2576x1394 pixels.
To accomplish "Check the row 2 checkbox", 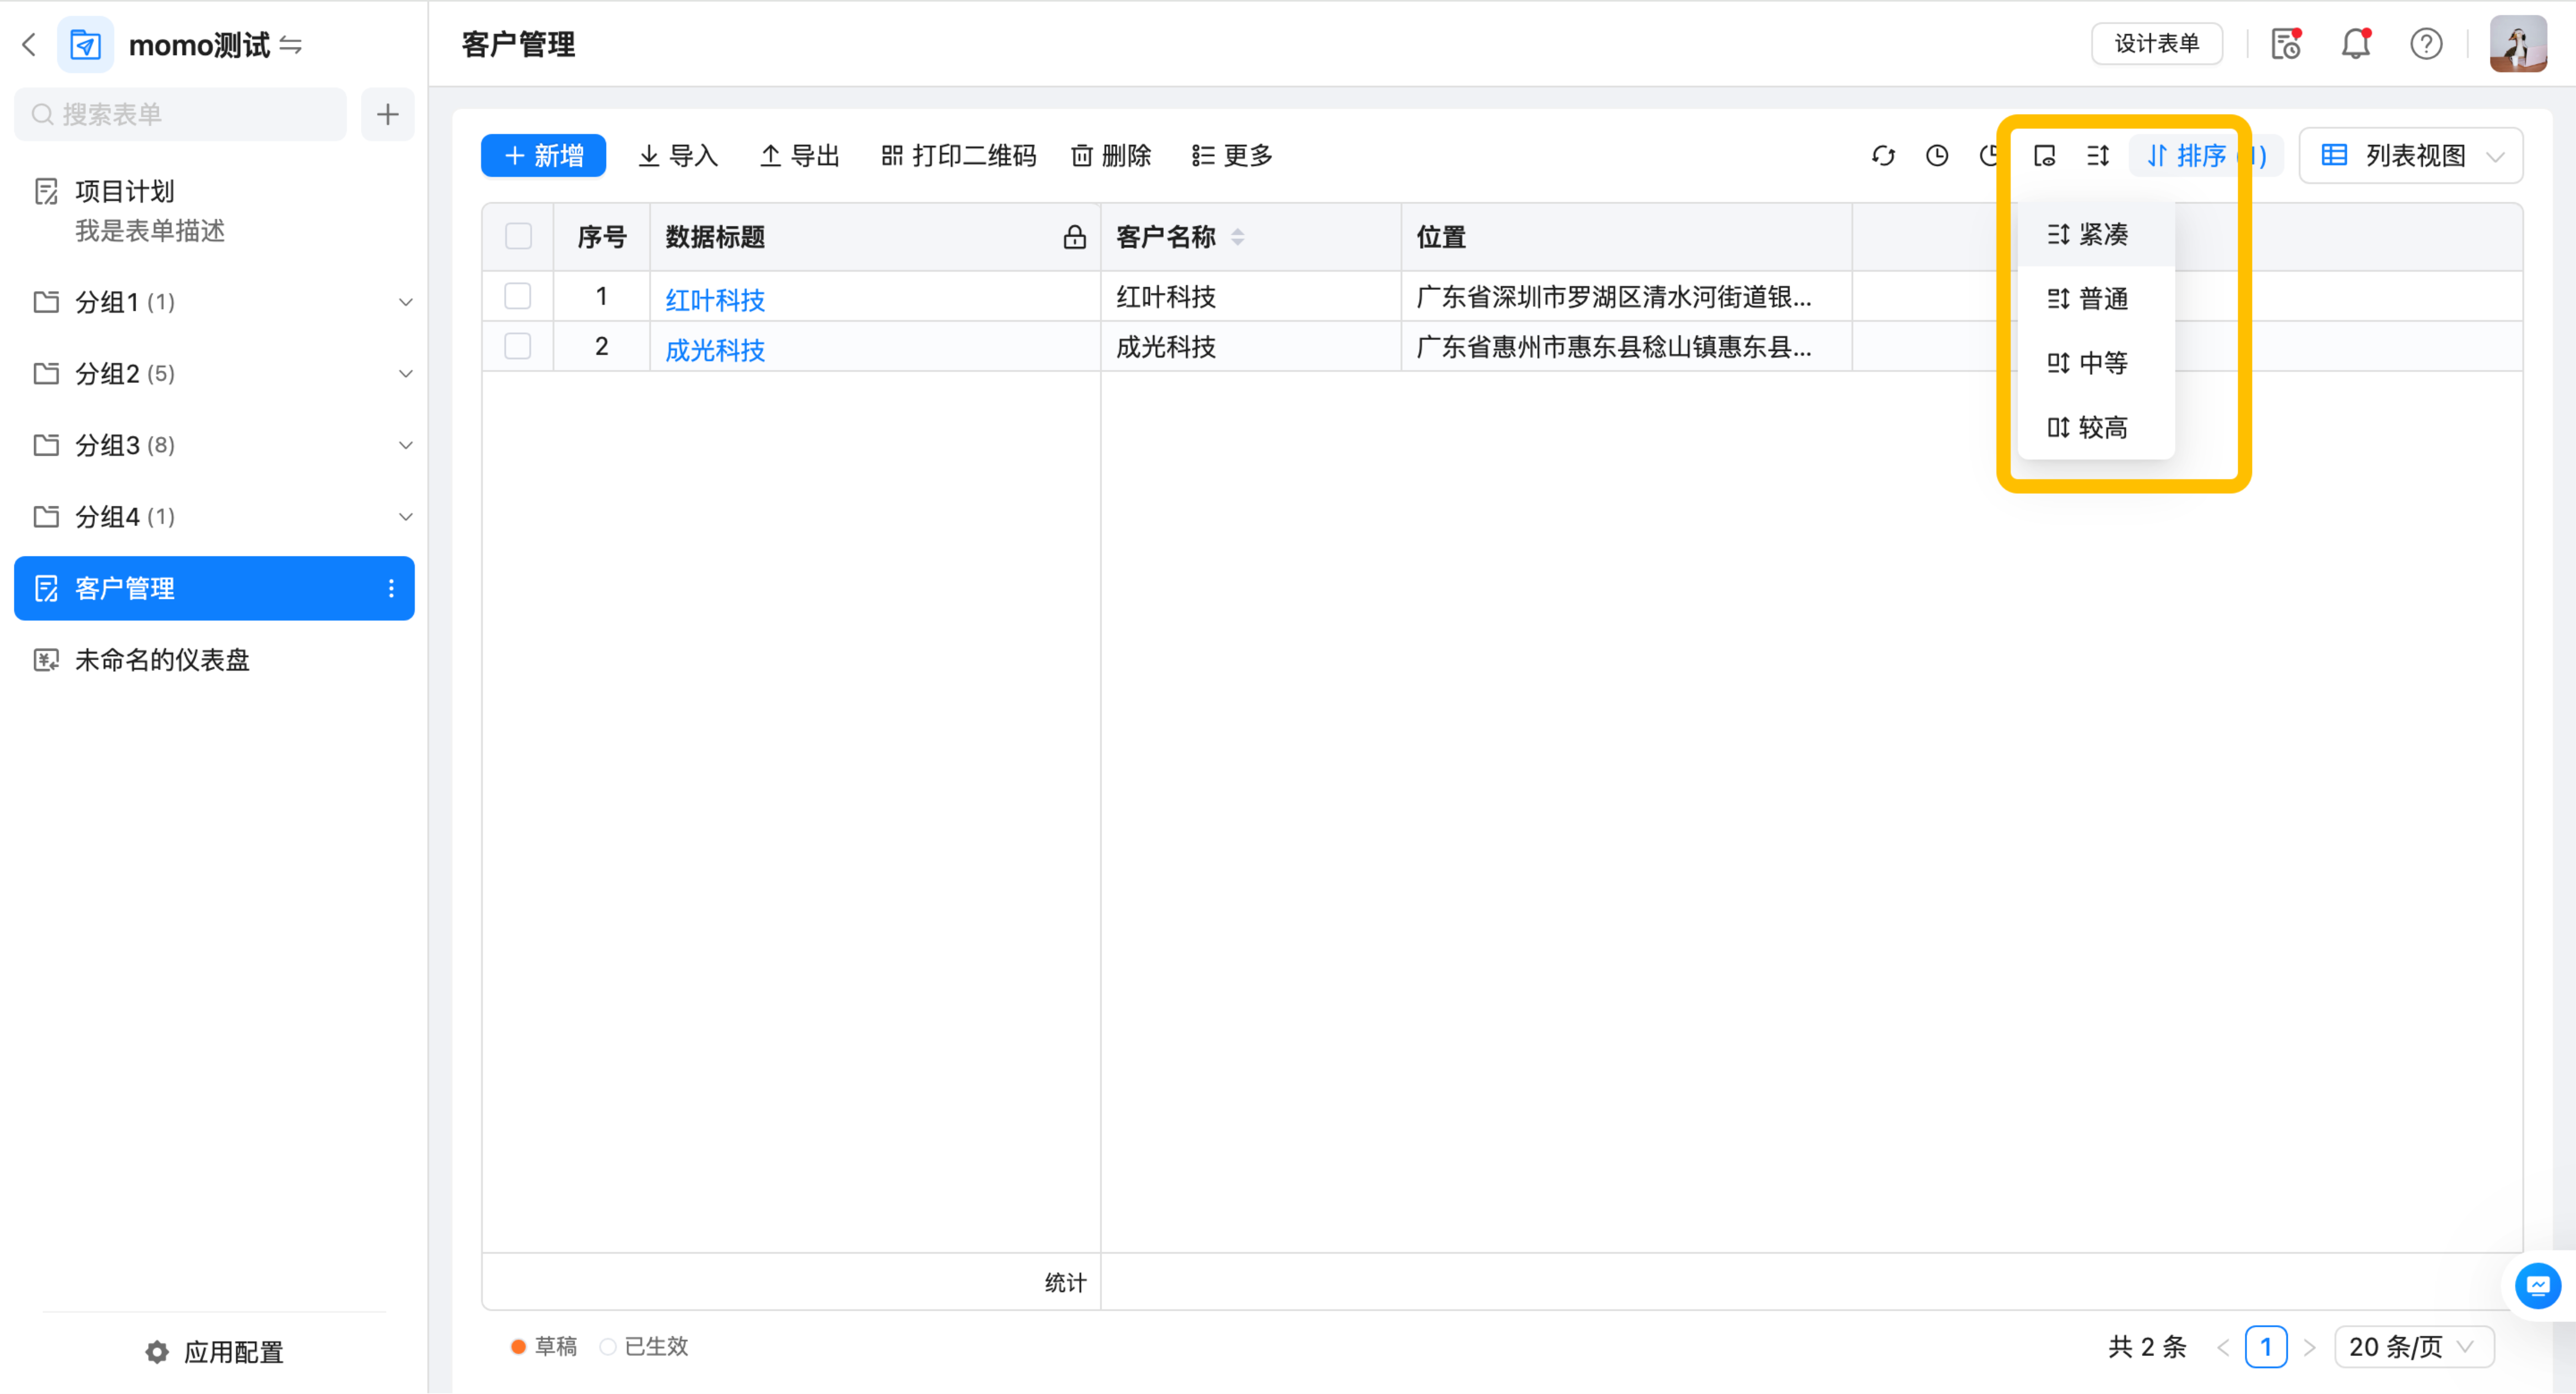I will coord(518,346).
